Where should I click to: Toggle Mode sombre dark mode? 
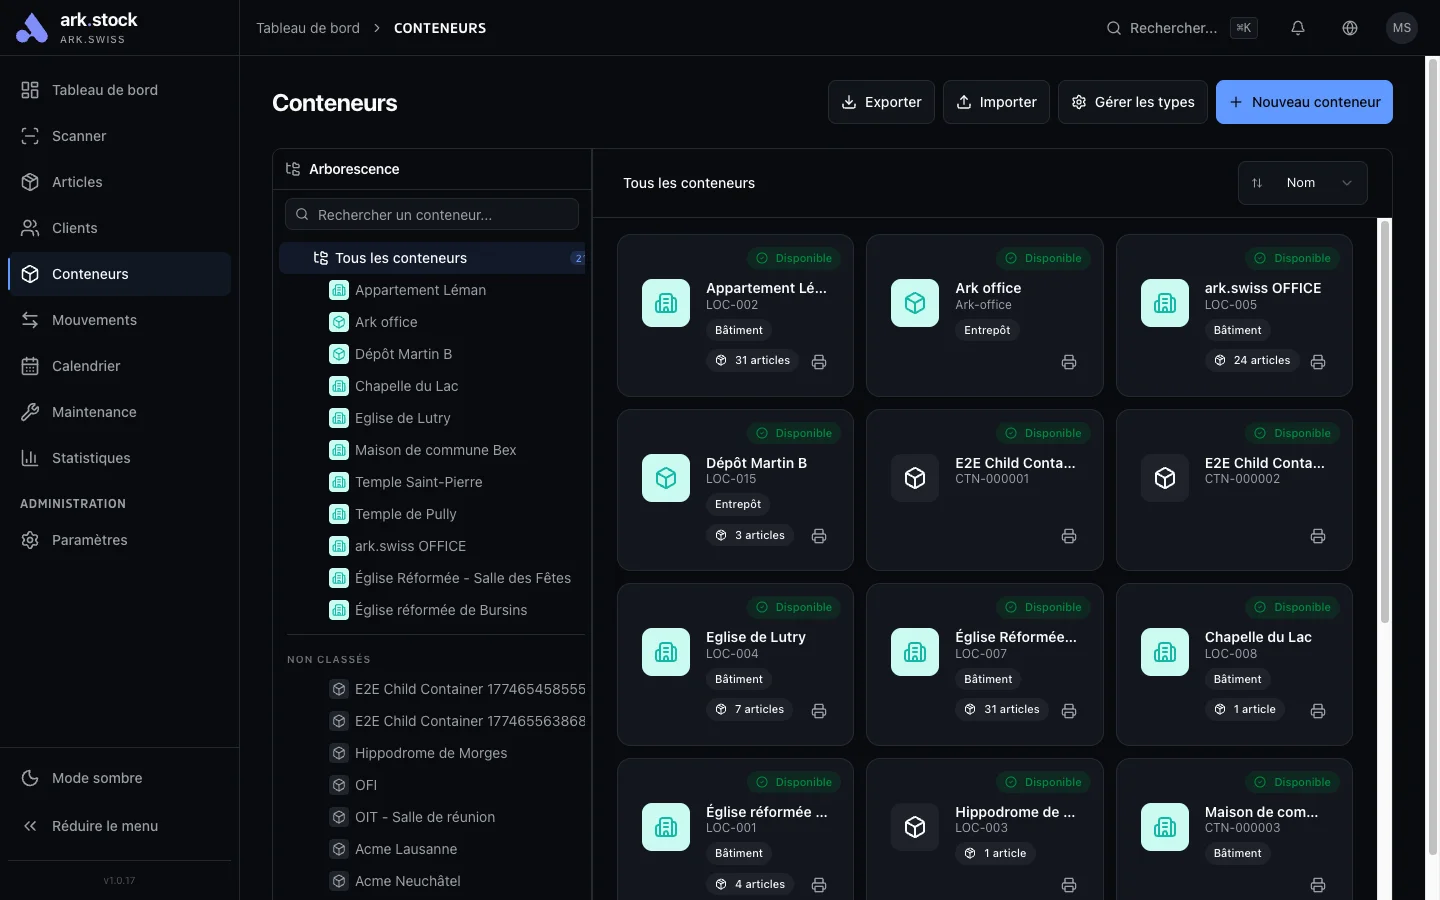pyautogui.click(x=96, y=778)
